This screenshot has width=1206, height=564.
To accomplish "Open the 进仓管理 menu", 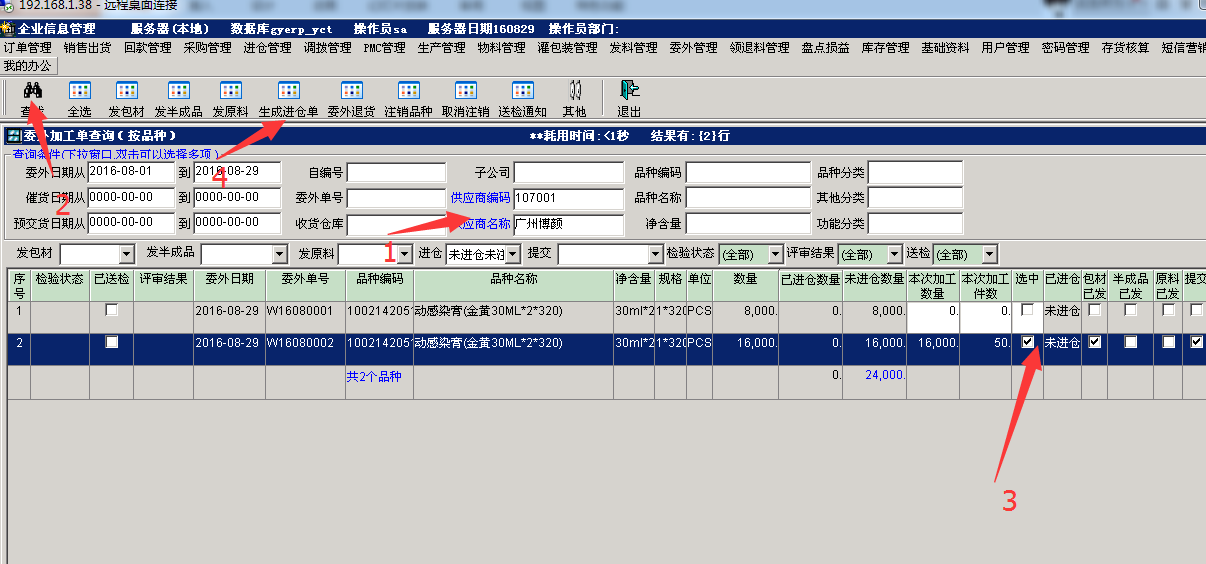I will pos(267,48).
